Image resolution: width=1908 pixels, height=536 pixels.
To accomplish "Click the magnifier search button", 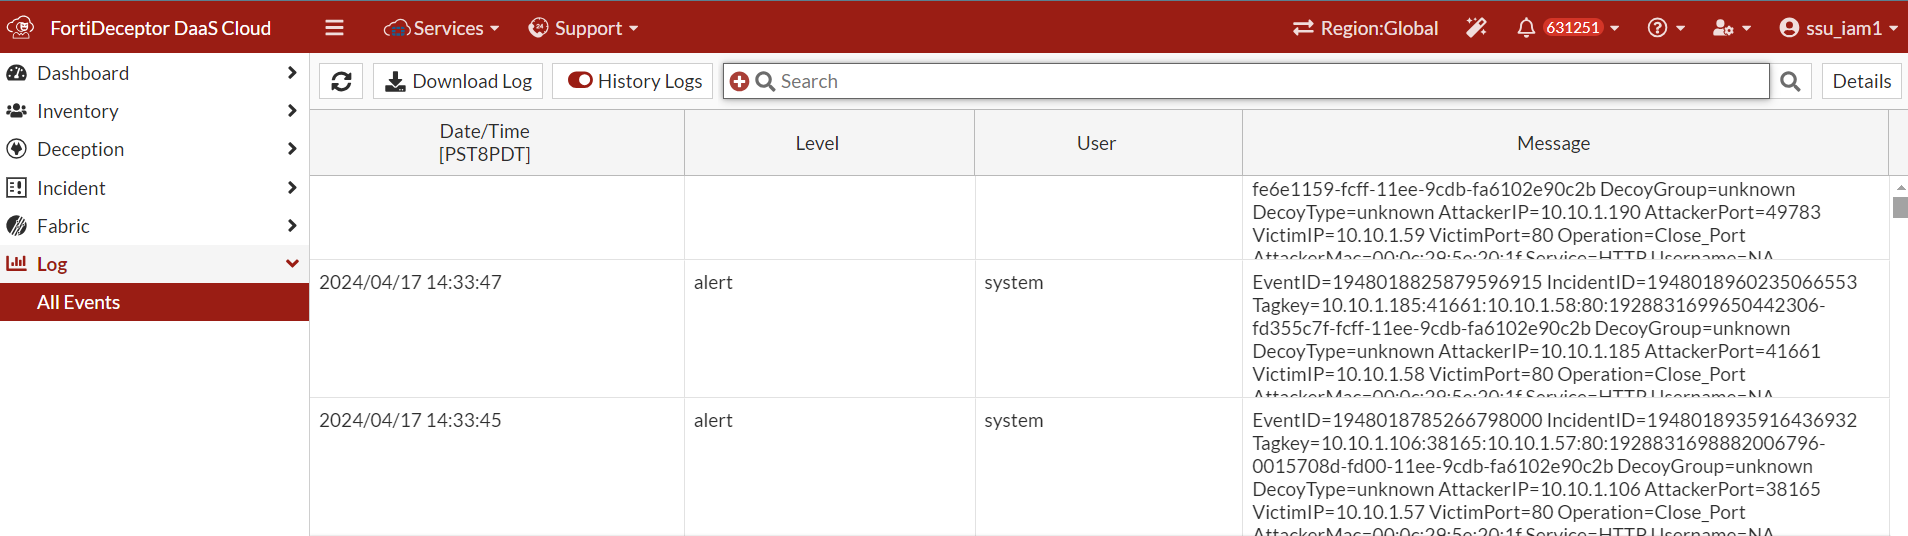I will tap(1790, 81).
